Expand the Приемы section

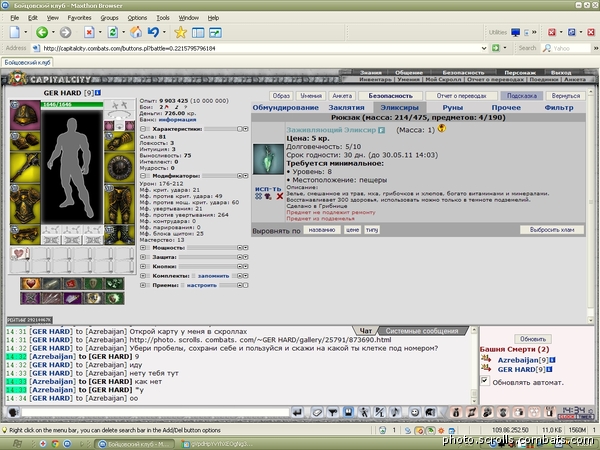pos(143,285)
